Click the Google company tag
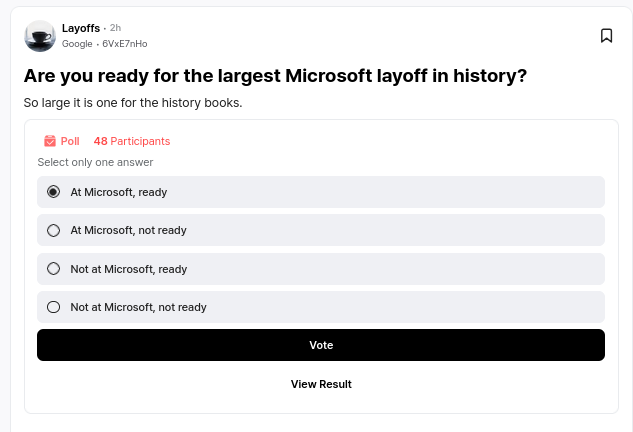The image size is (633, 432). point(77,44)
